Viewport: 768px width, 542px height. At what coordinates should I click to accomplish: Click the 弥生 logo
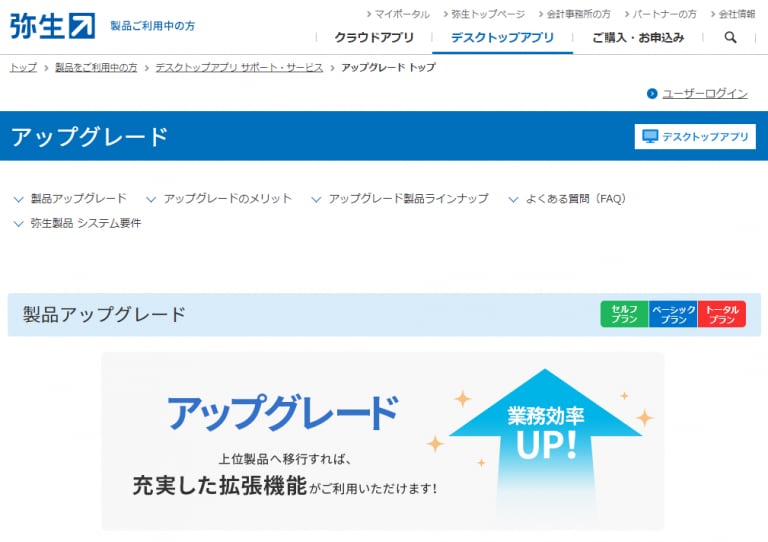click(52, 25)
